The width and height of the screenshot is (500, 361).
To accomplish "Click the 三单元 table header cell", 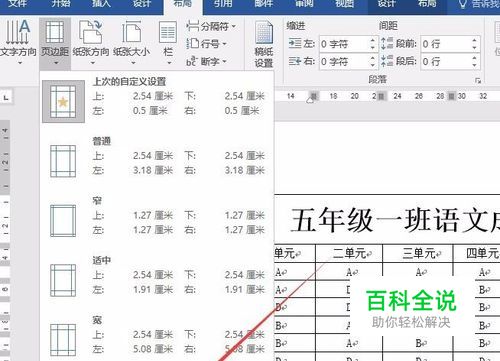I will coord(418,254).
